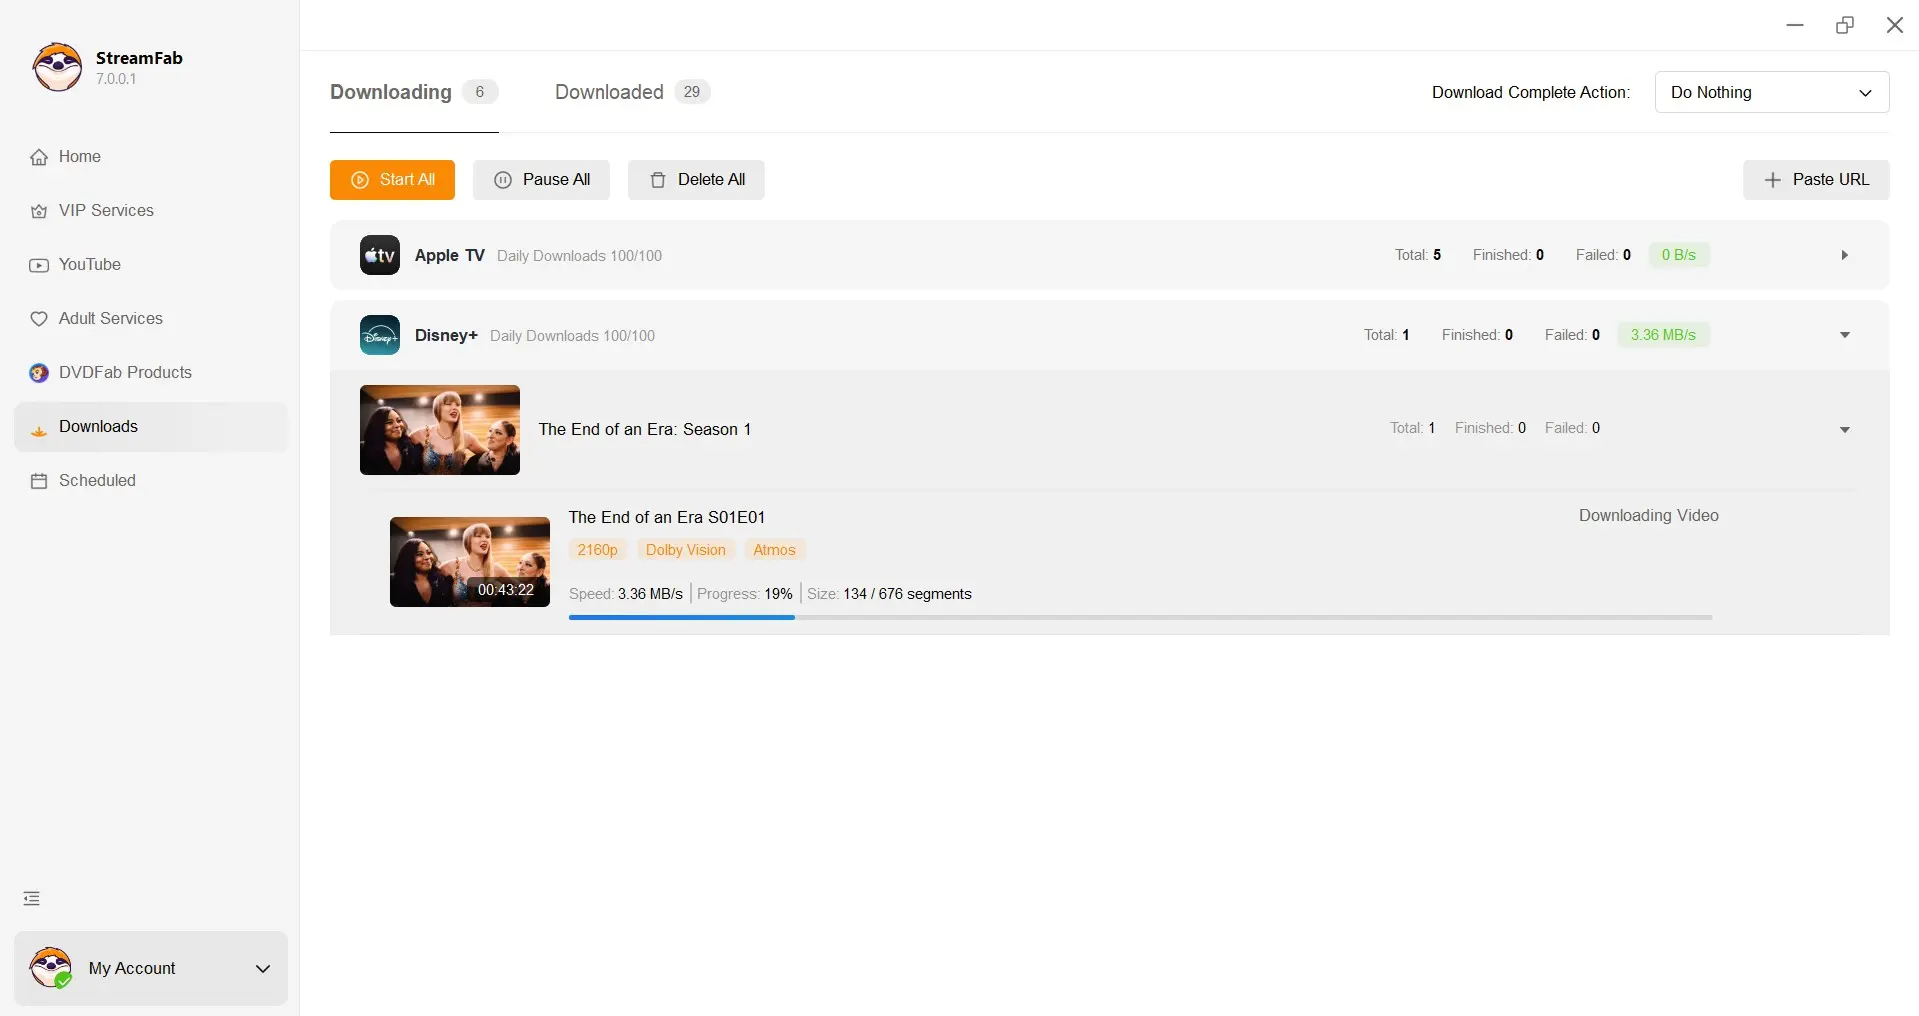Click the Atmos audio tag

pyautogui.click(x=774, y=550)
